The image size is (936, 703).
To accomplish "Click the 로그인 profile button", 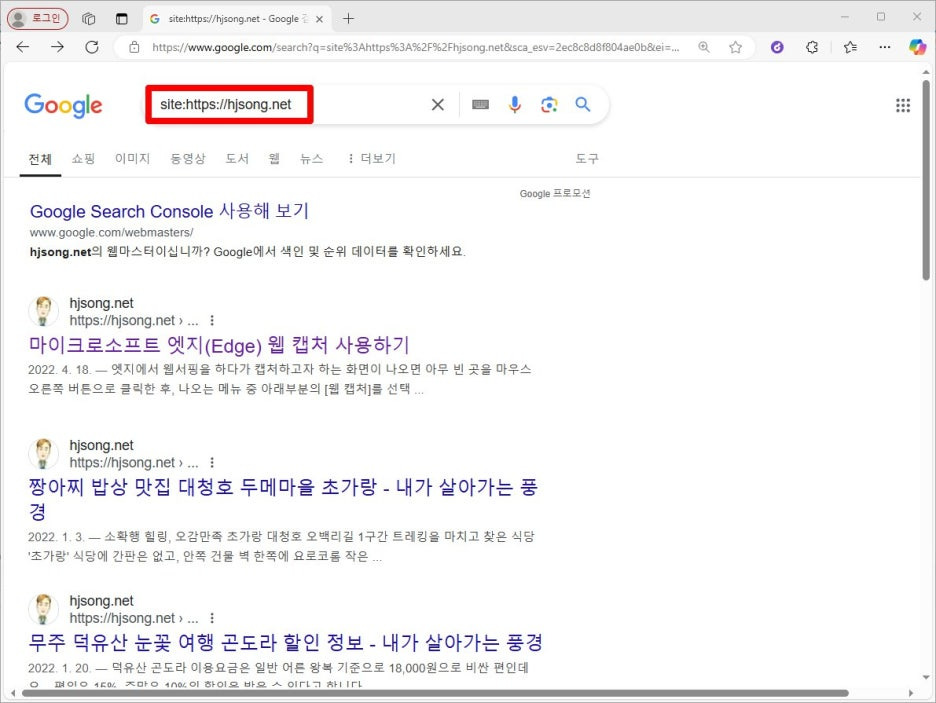I will [x=38, y=19].
